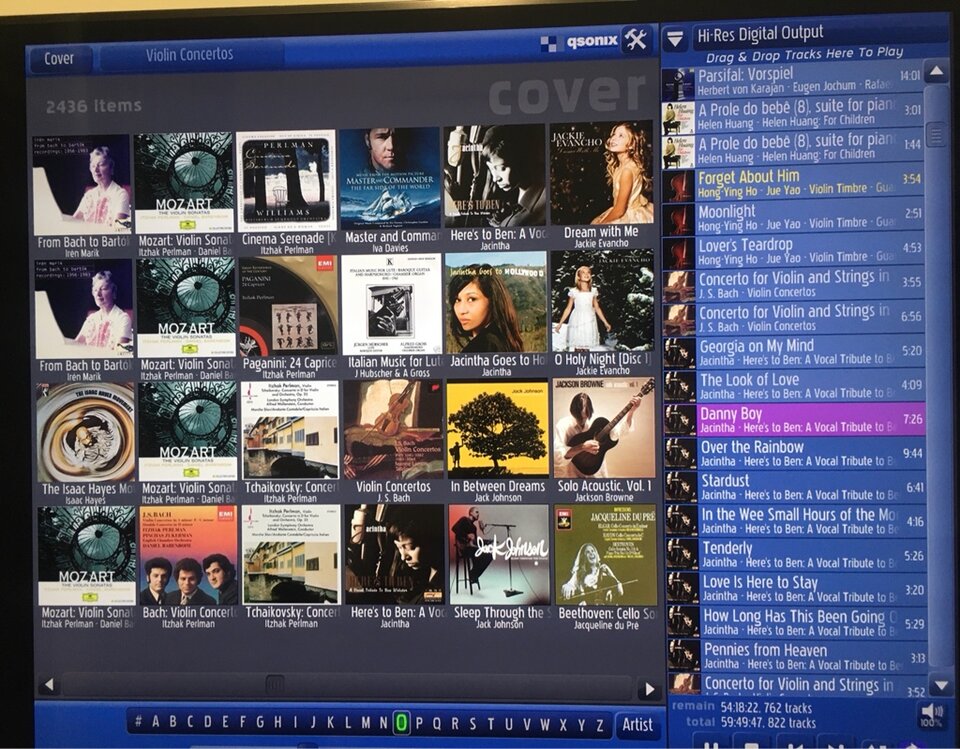Screen dimensions: 960x749
Task: Open the qsonix tools wrench icon
Action: (x=637, y=41)
